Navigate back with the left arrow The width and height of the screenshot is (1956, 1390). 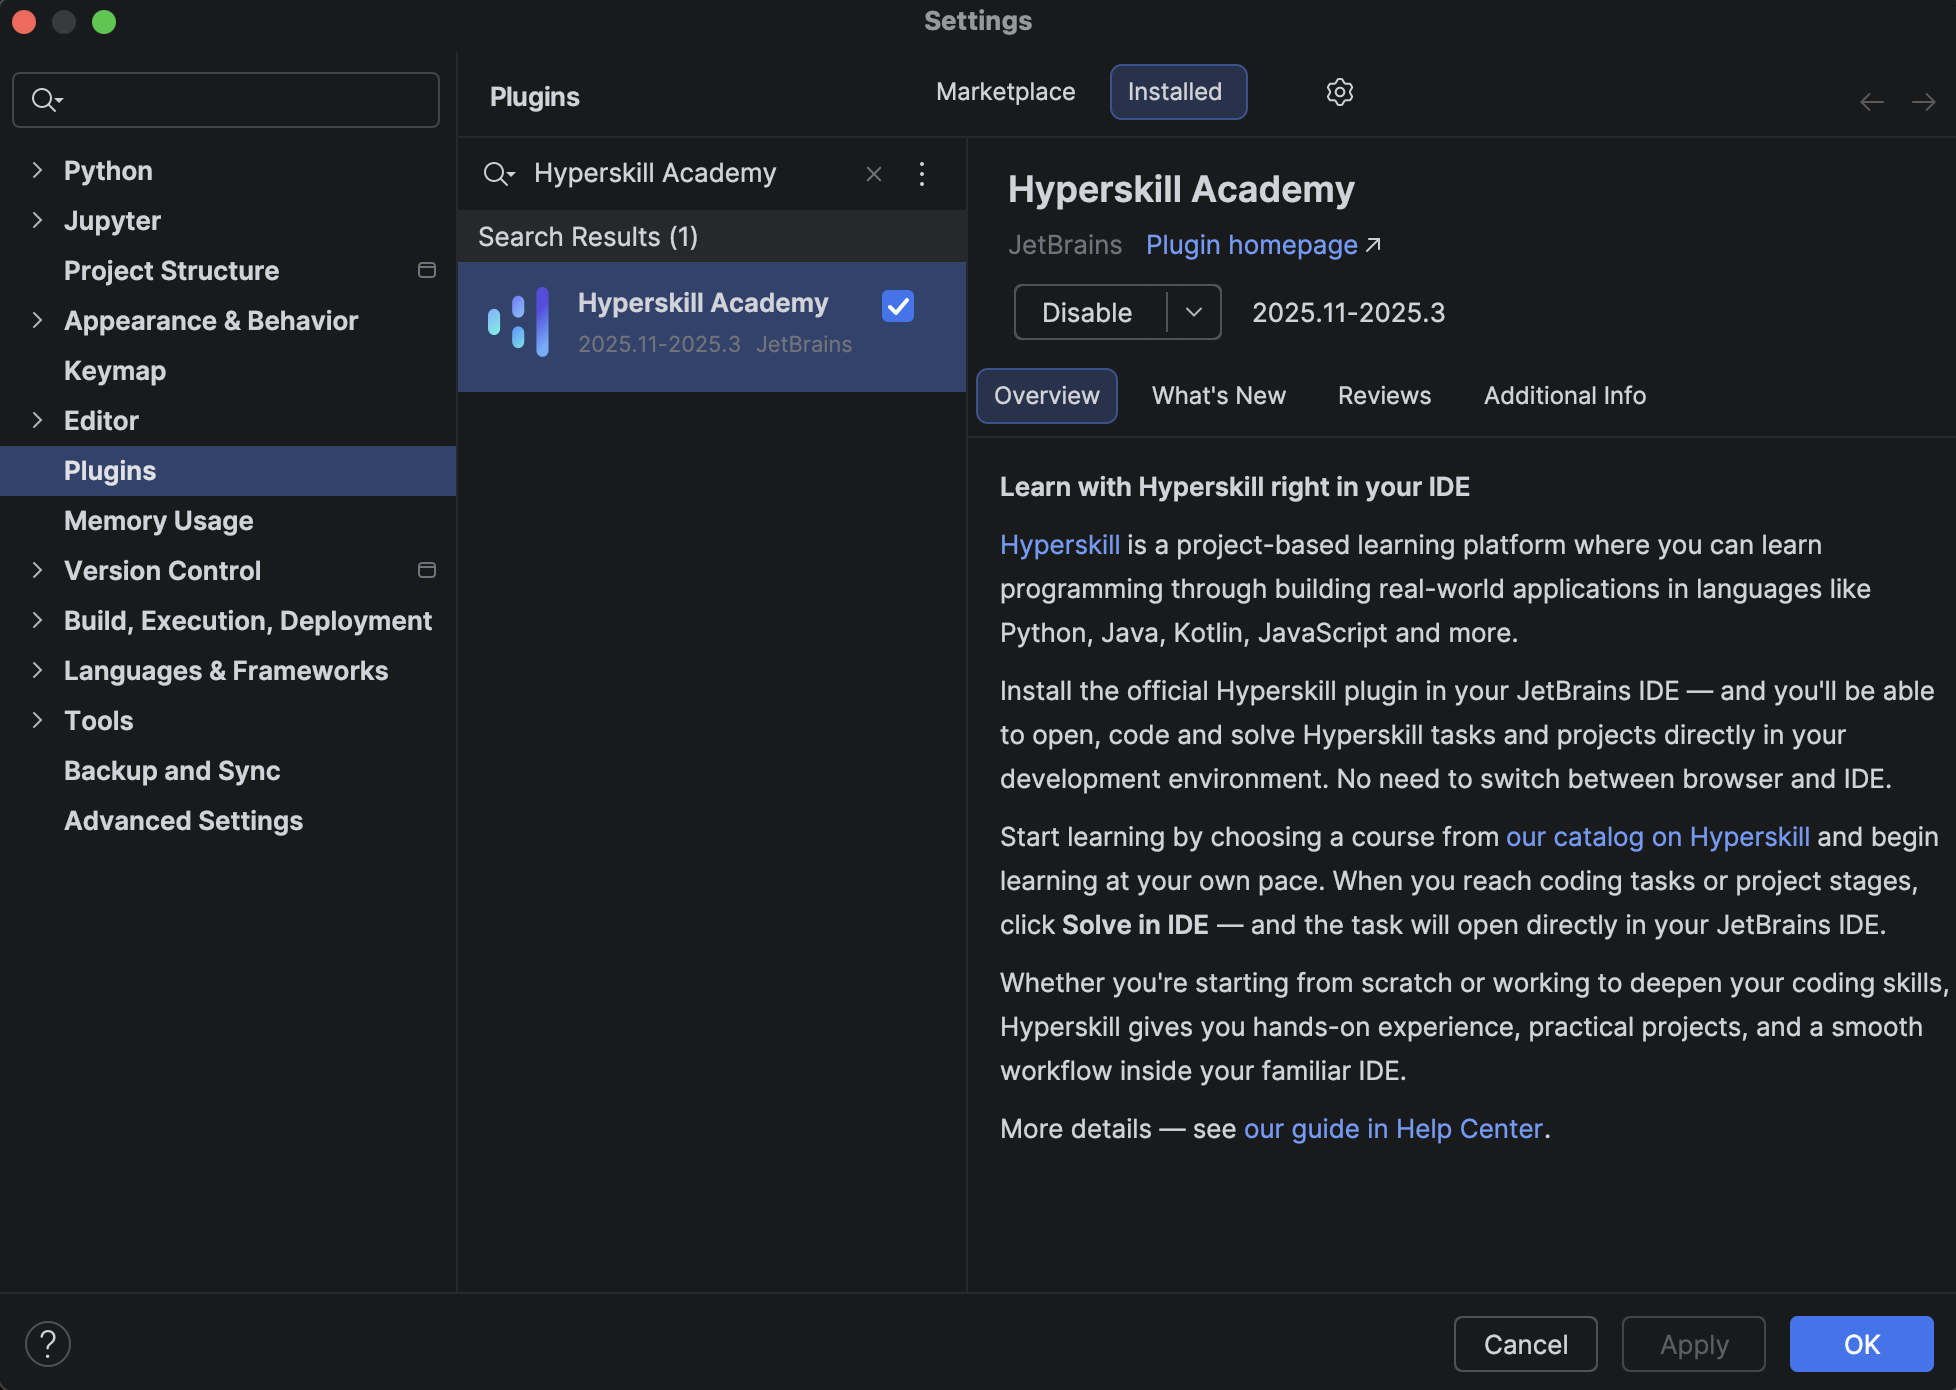1871,102
